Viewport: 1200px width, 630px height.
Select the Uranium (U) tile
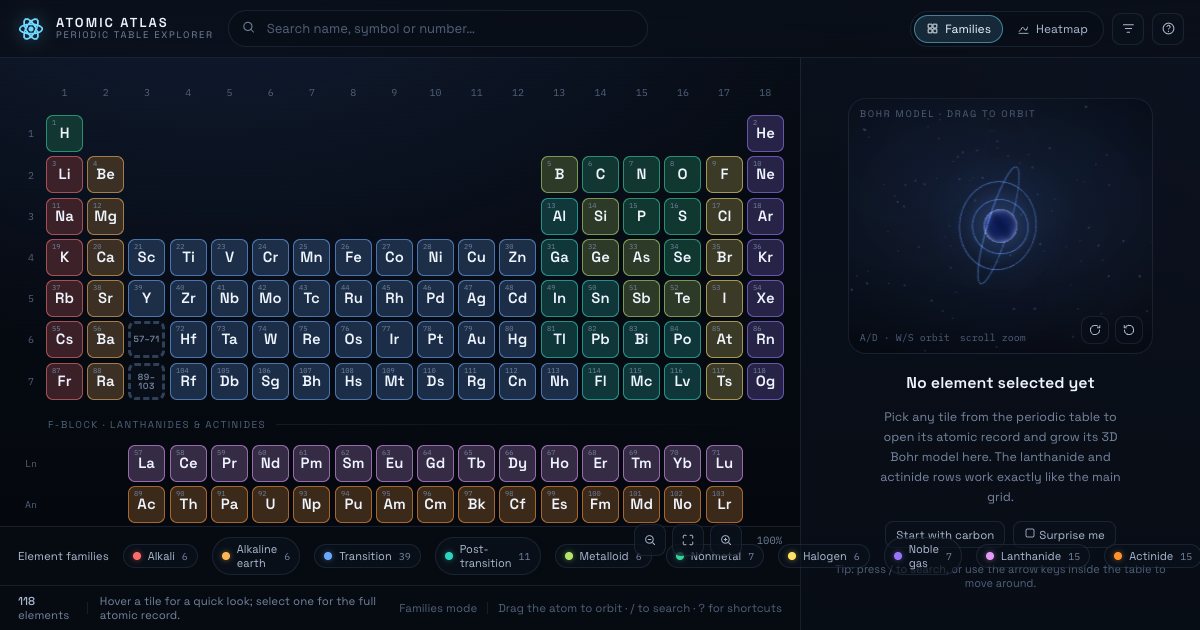pyautogui.click(x=270, y=505)
